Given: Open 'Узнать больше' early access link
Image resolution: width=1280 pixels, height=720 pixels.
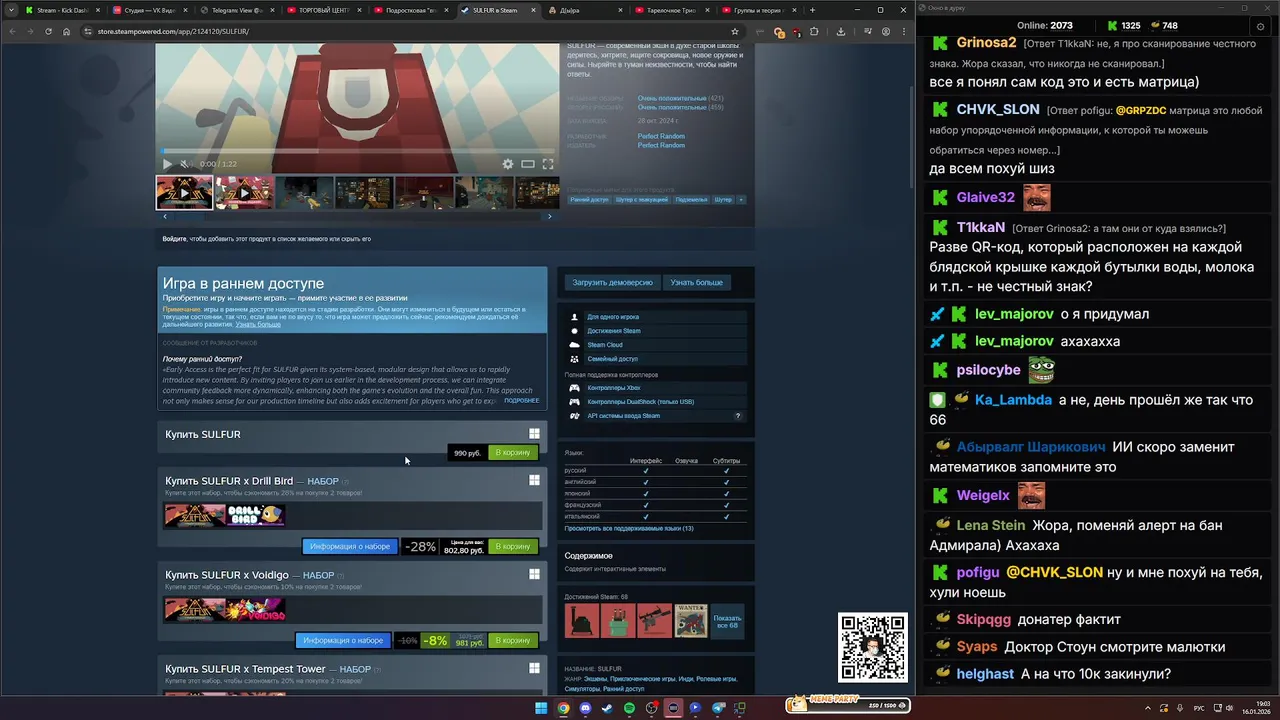Looking at the screenshot, I should click(x=258, y=324).
